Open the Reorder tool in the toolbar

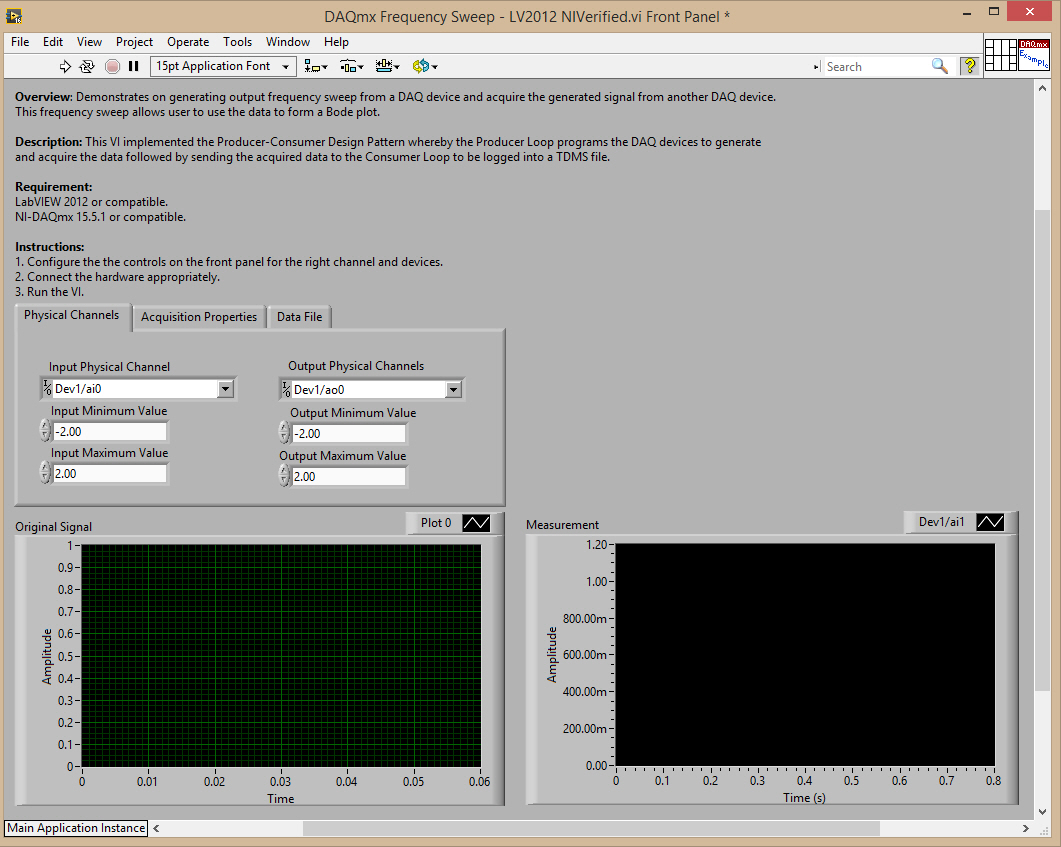click(x=425, y=66)
